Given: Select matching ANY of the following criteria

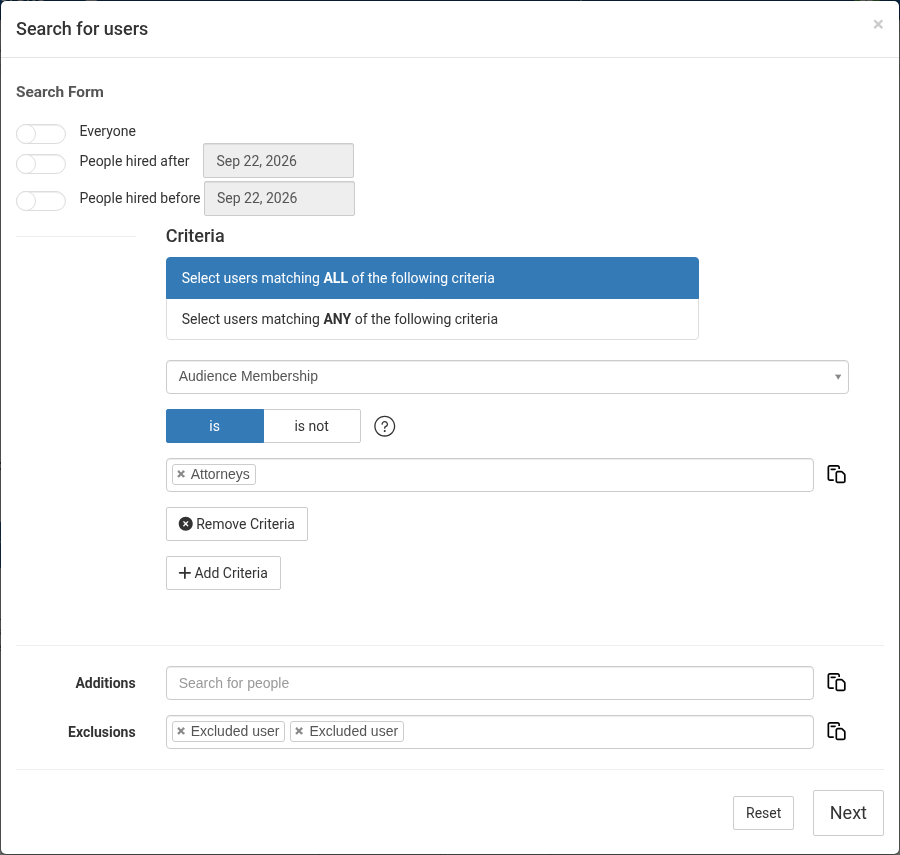Looking at the screenshot, I should [x=432, y=319].
